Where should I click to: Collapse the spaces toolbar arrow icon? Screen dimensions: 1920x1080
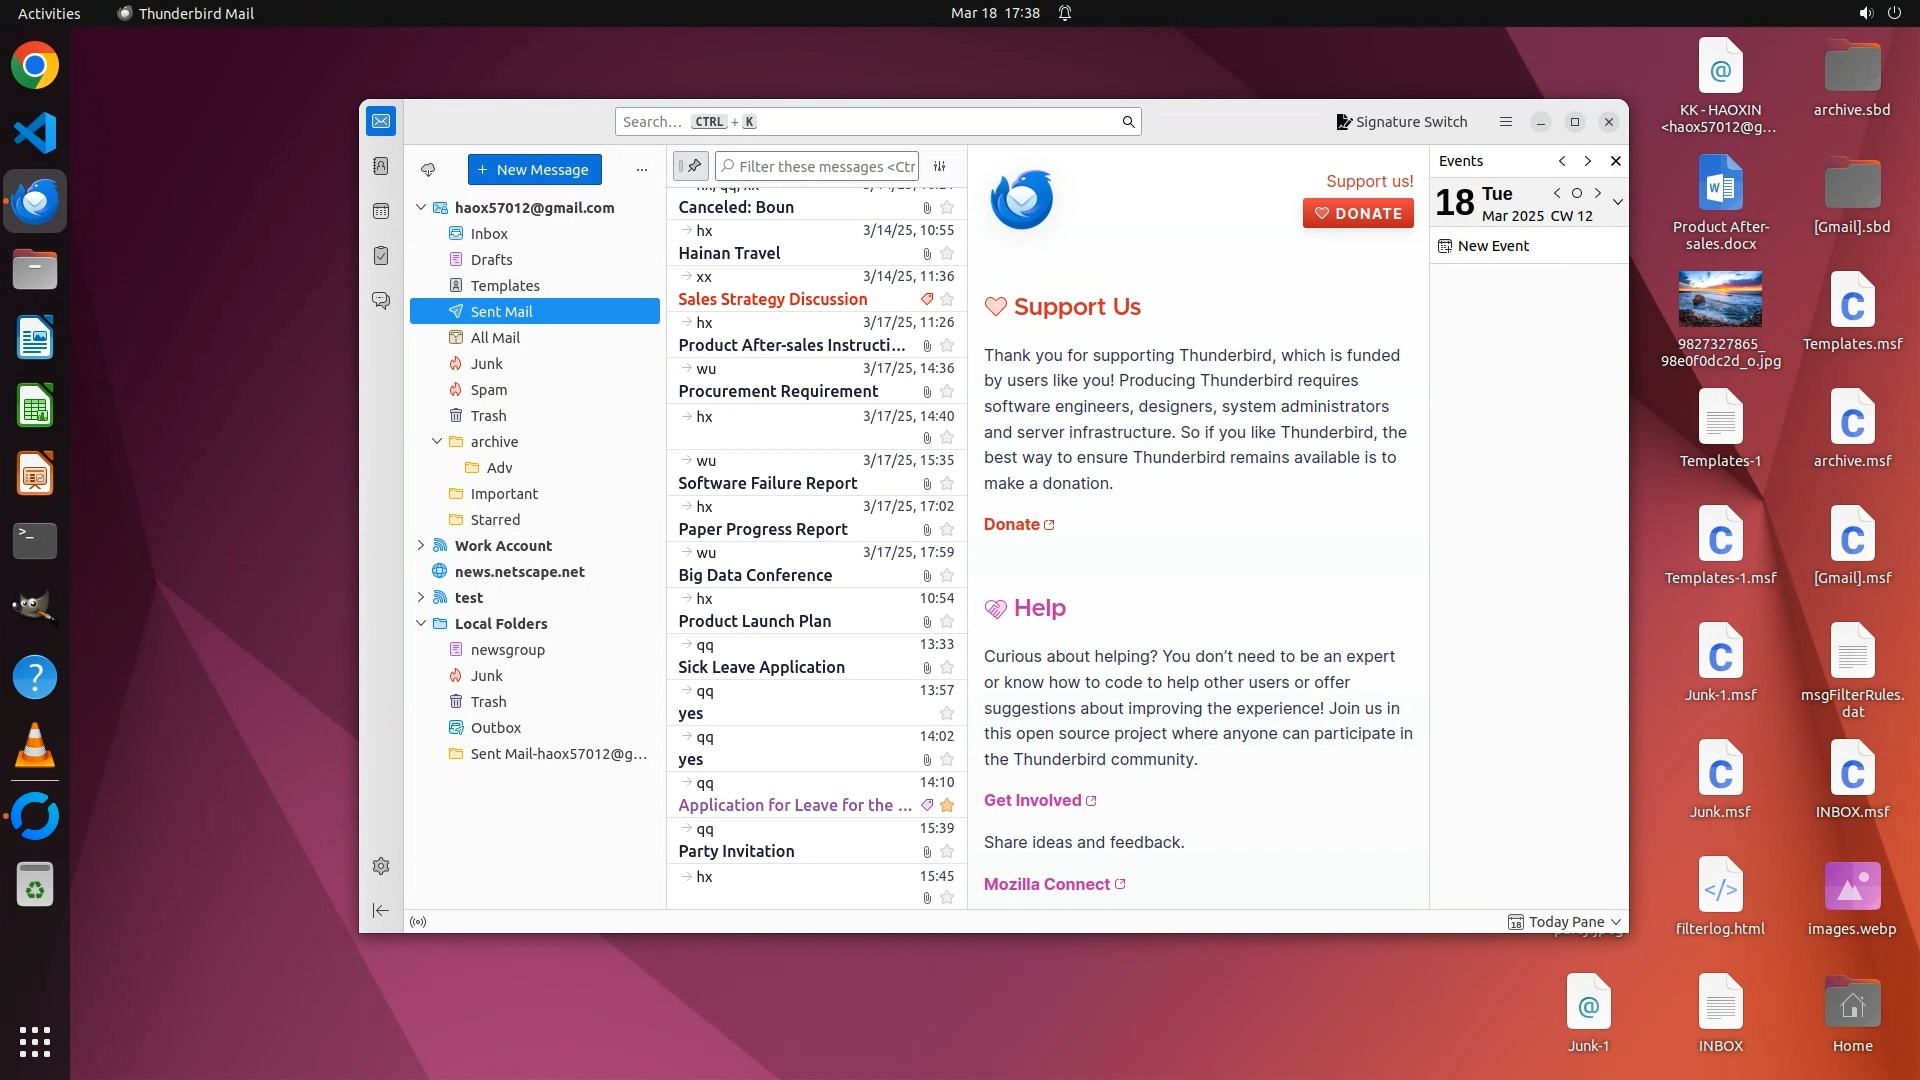point(381,910)
